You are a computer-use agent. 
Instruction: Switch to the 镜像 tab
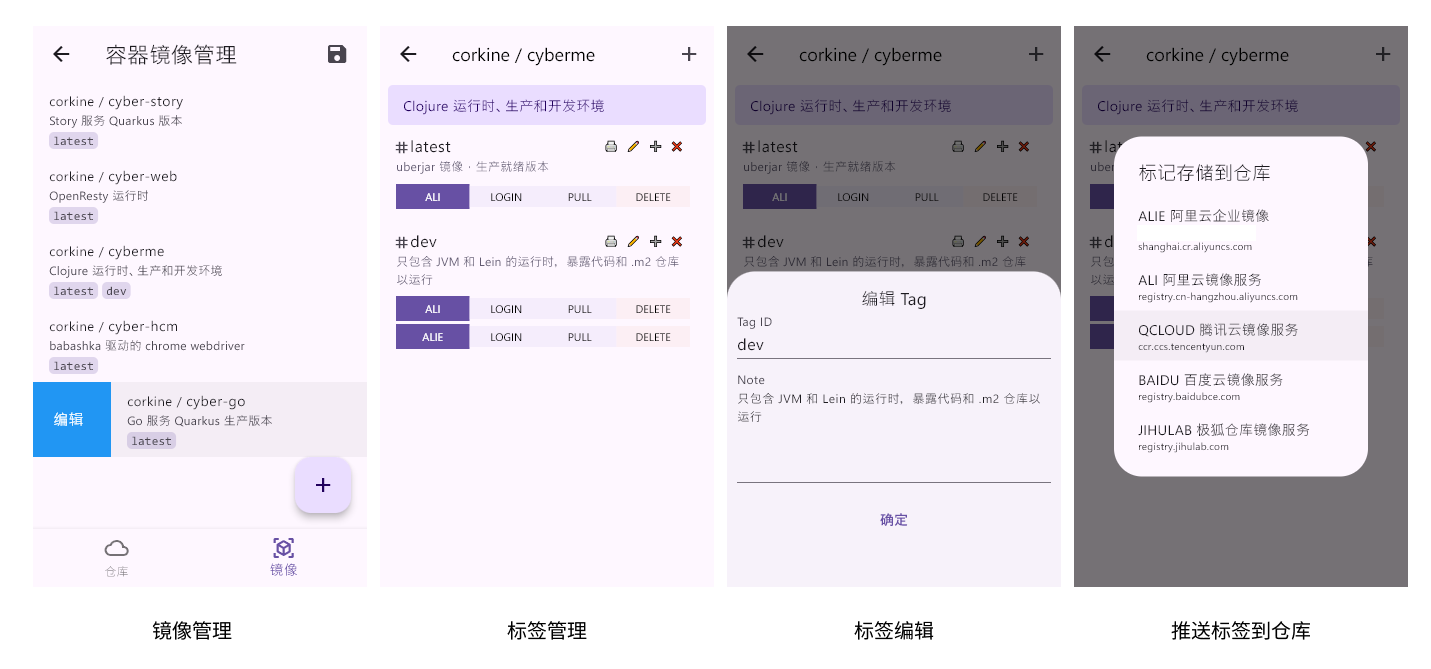tap(283, 557)
